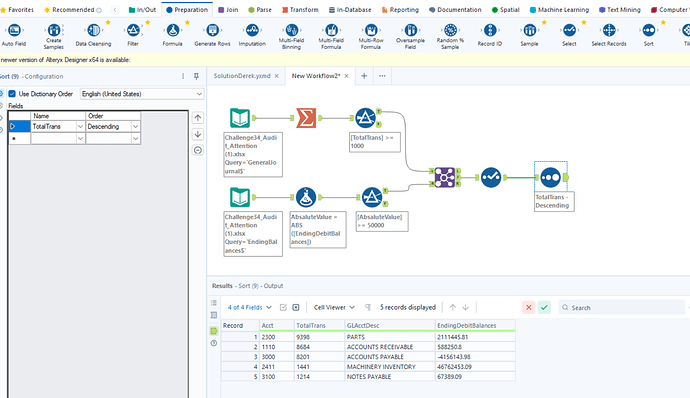Expand the 4 of 4 Fields selector

[250, 307]
